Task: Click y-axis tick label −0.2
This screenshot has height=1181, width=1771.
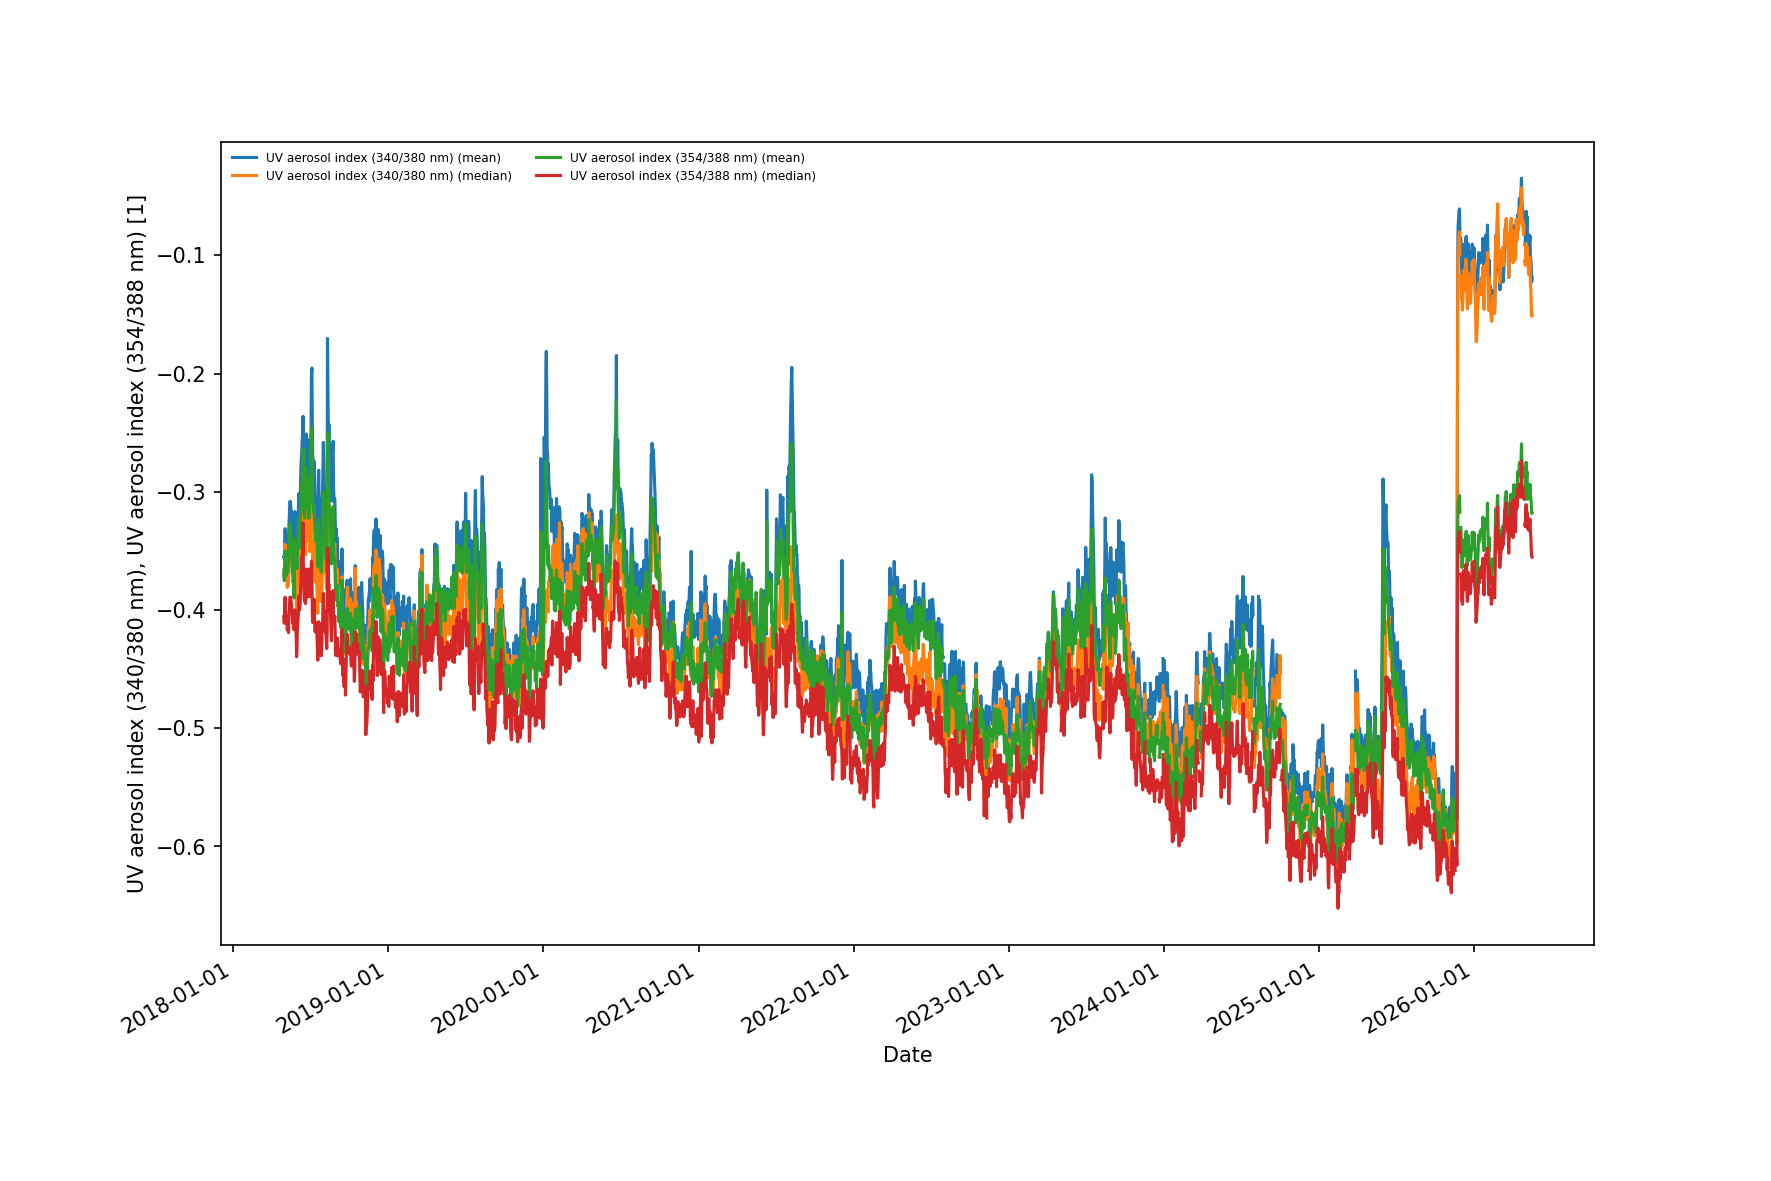Action: coord(182,374)
